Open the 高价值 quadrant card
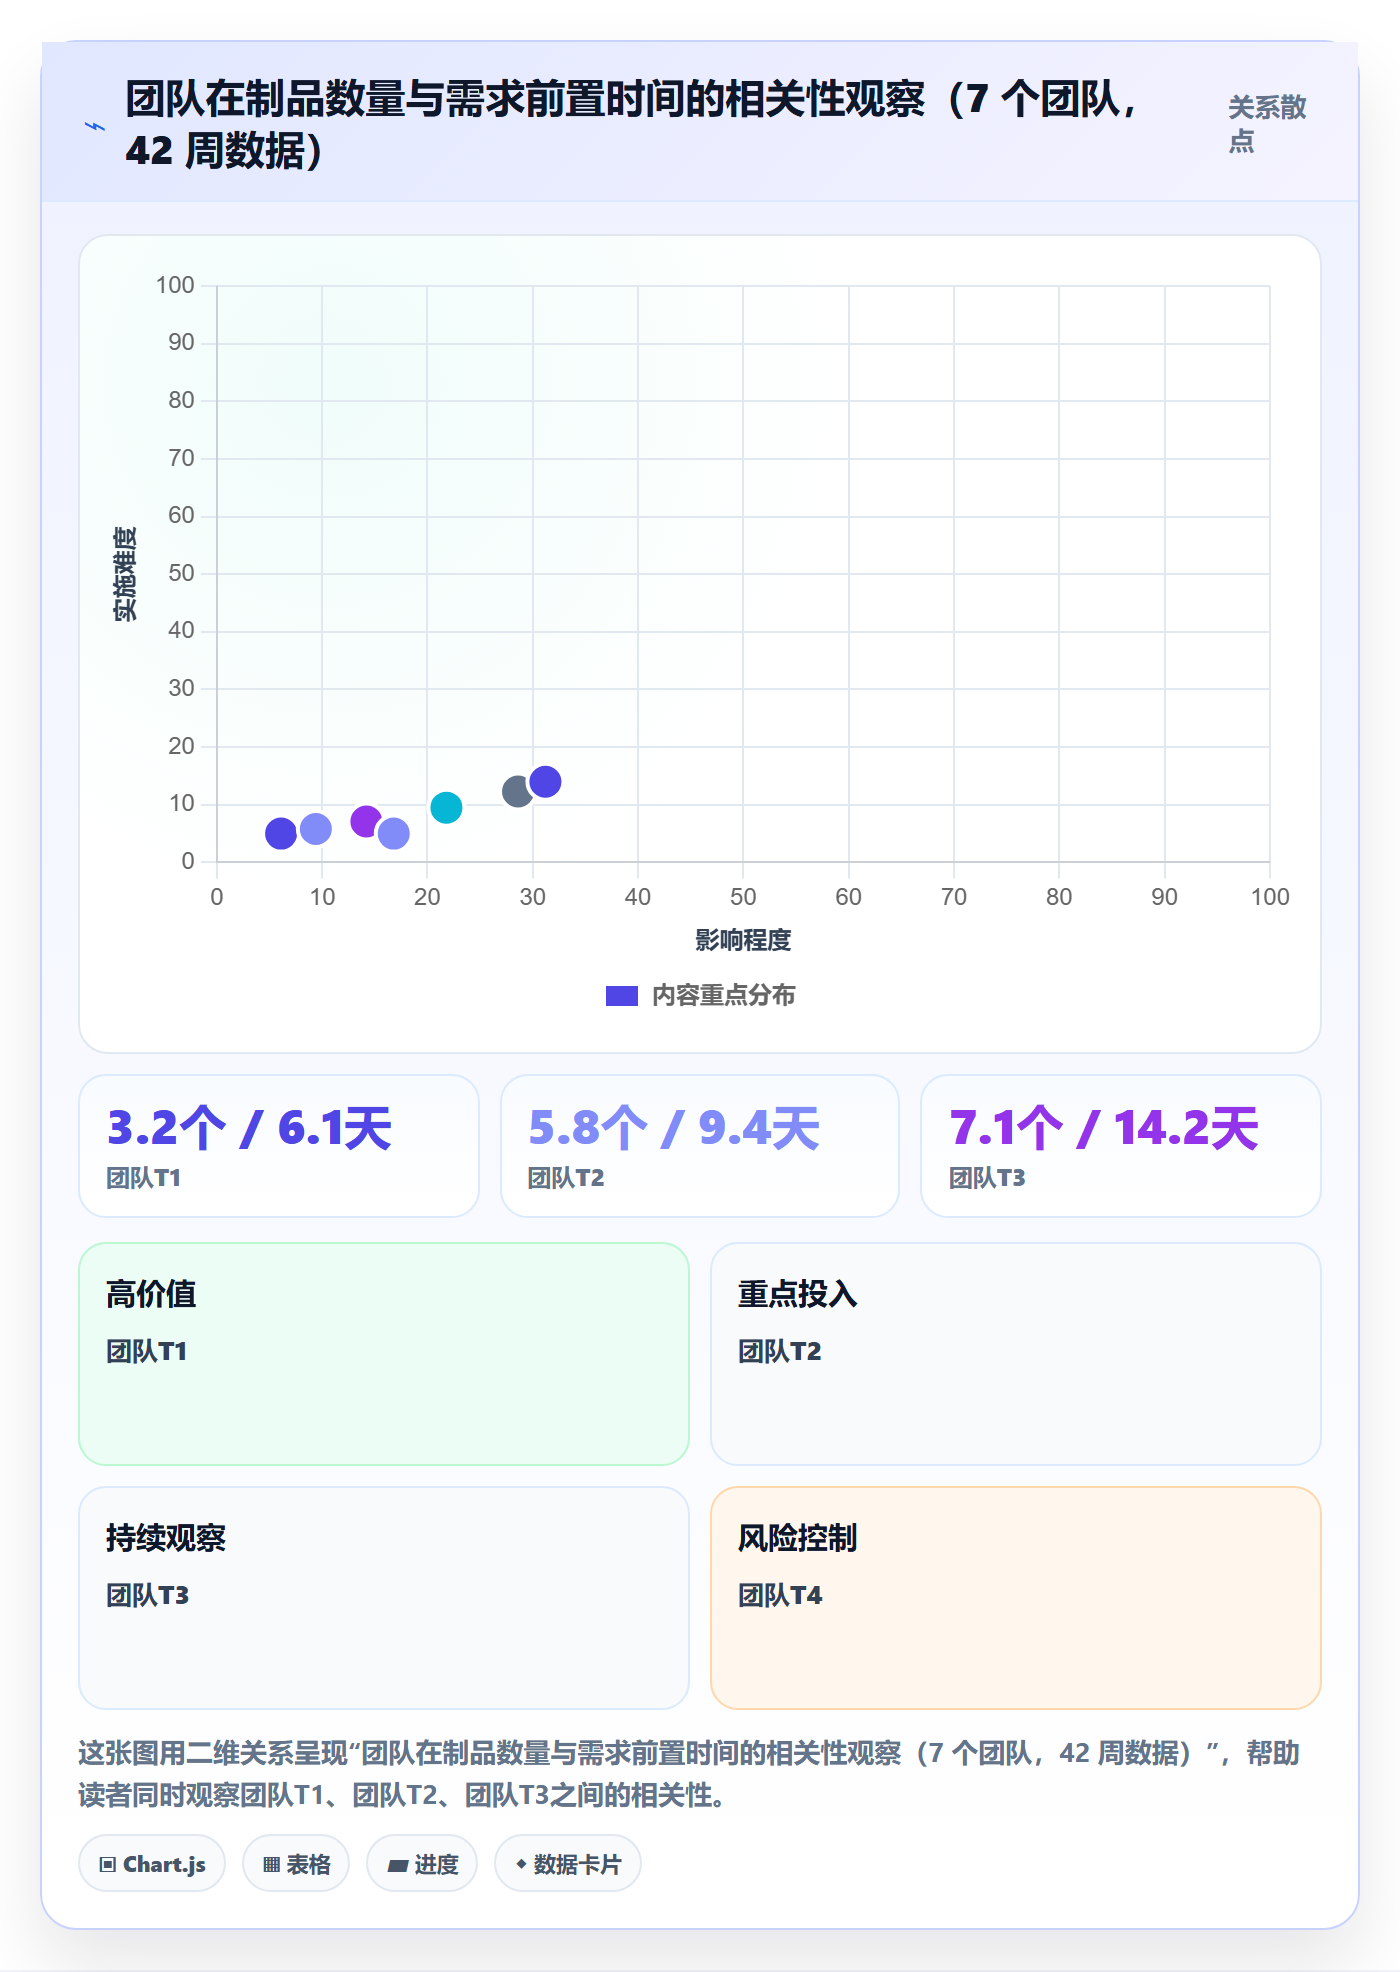Image resolution: width=1400 pixels, height=1972 pixels. click(x=384, y=1354)
